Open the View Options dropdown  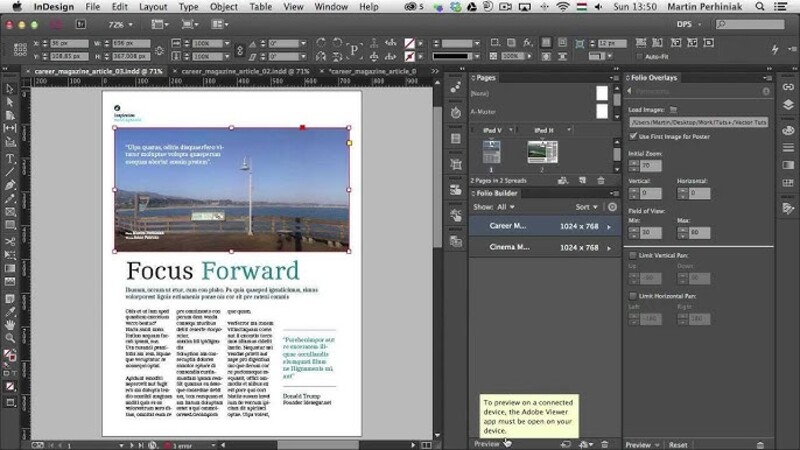click(x=160, y=24)
